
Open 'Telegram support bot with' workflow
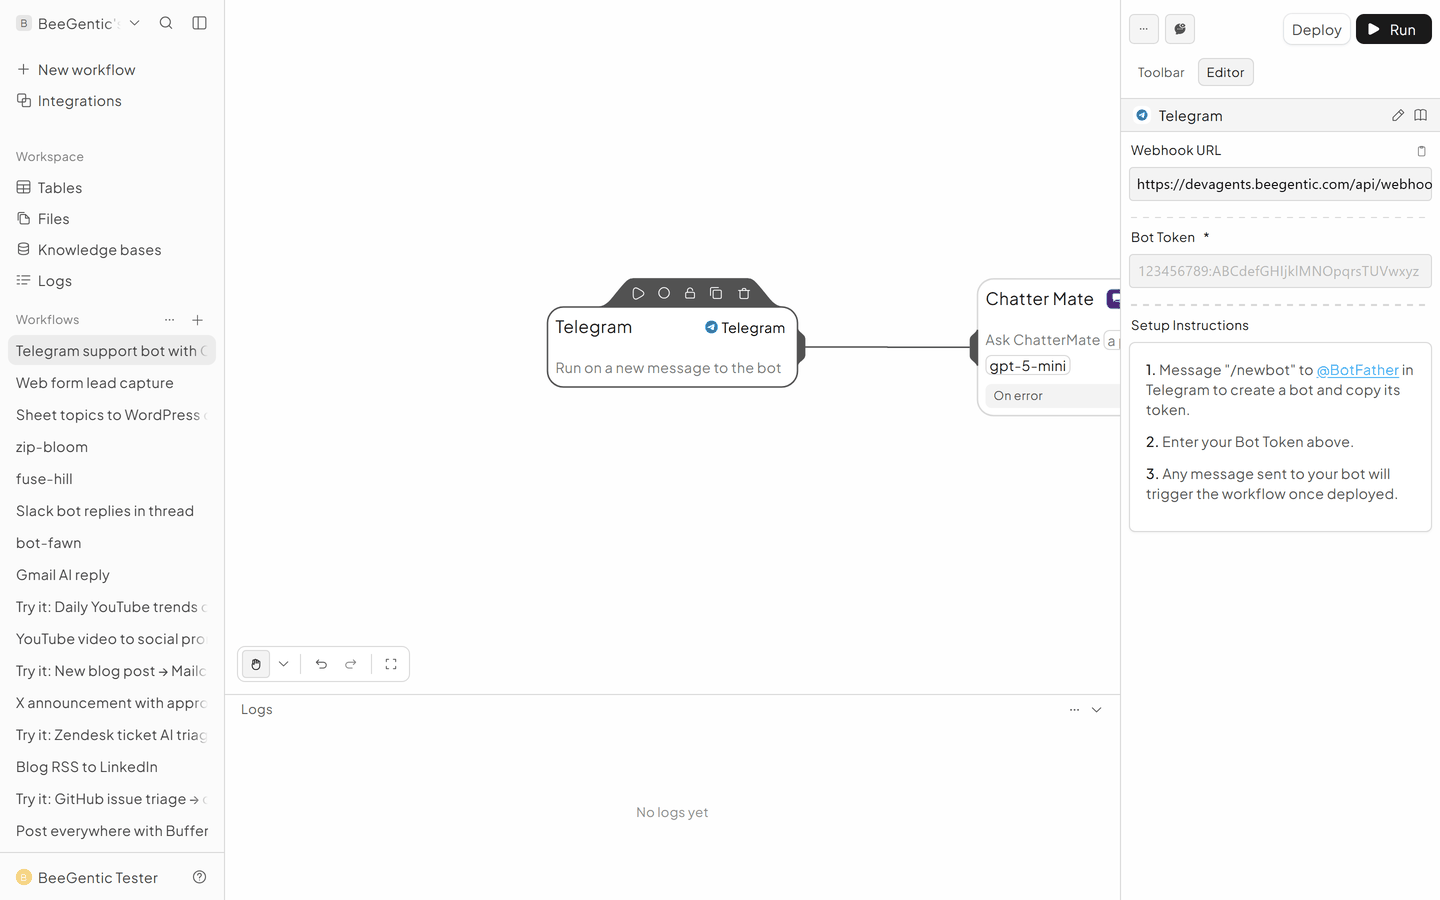tap(112, 351)
